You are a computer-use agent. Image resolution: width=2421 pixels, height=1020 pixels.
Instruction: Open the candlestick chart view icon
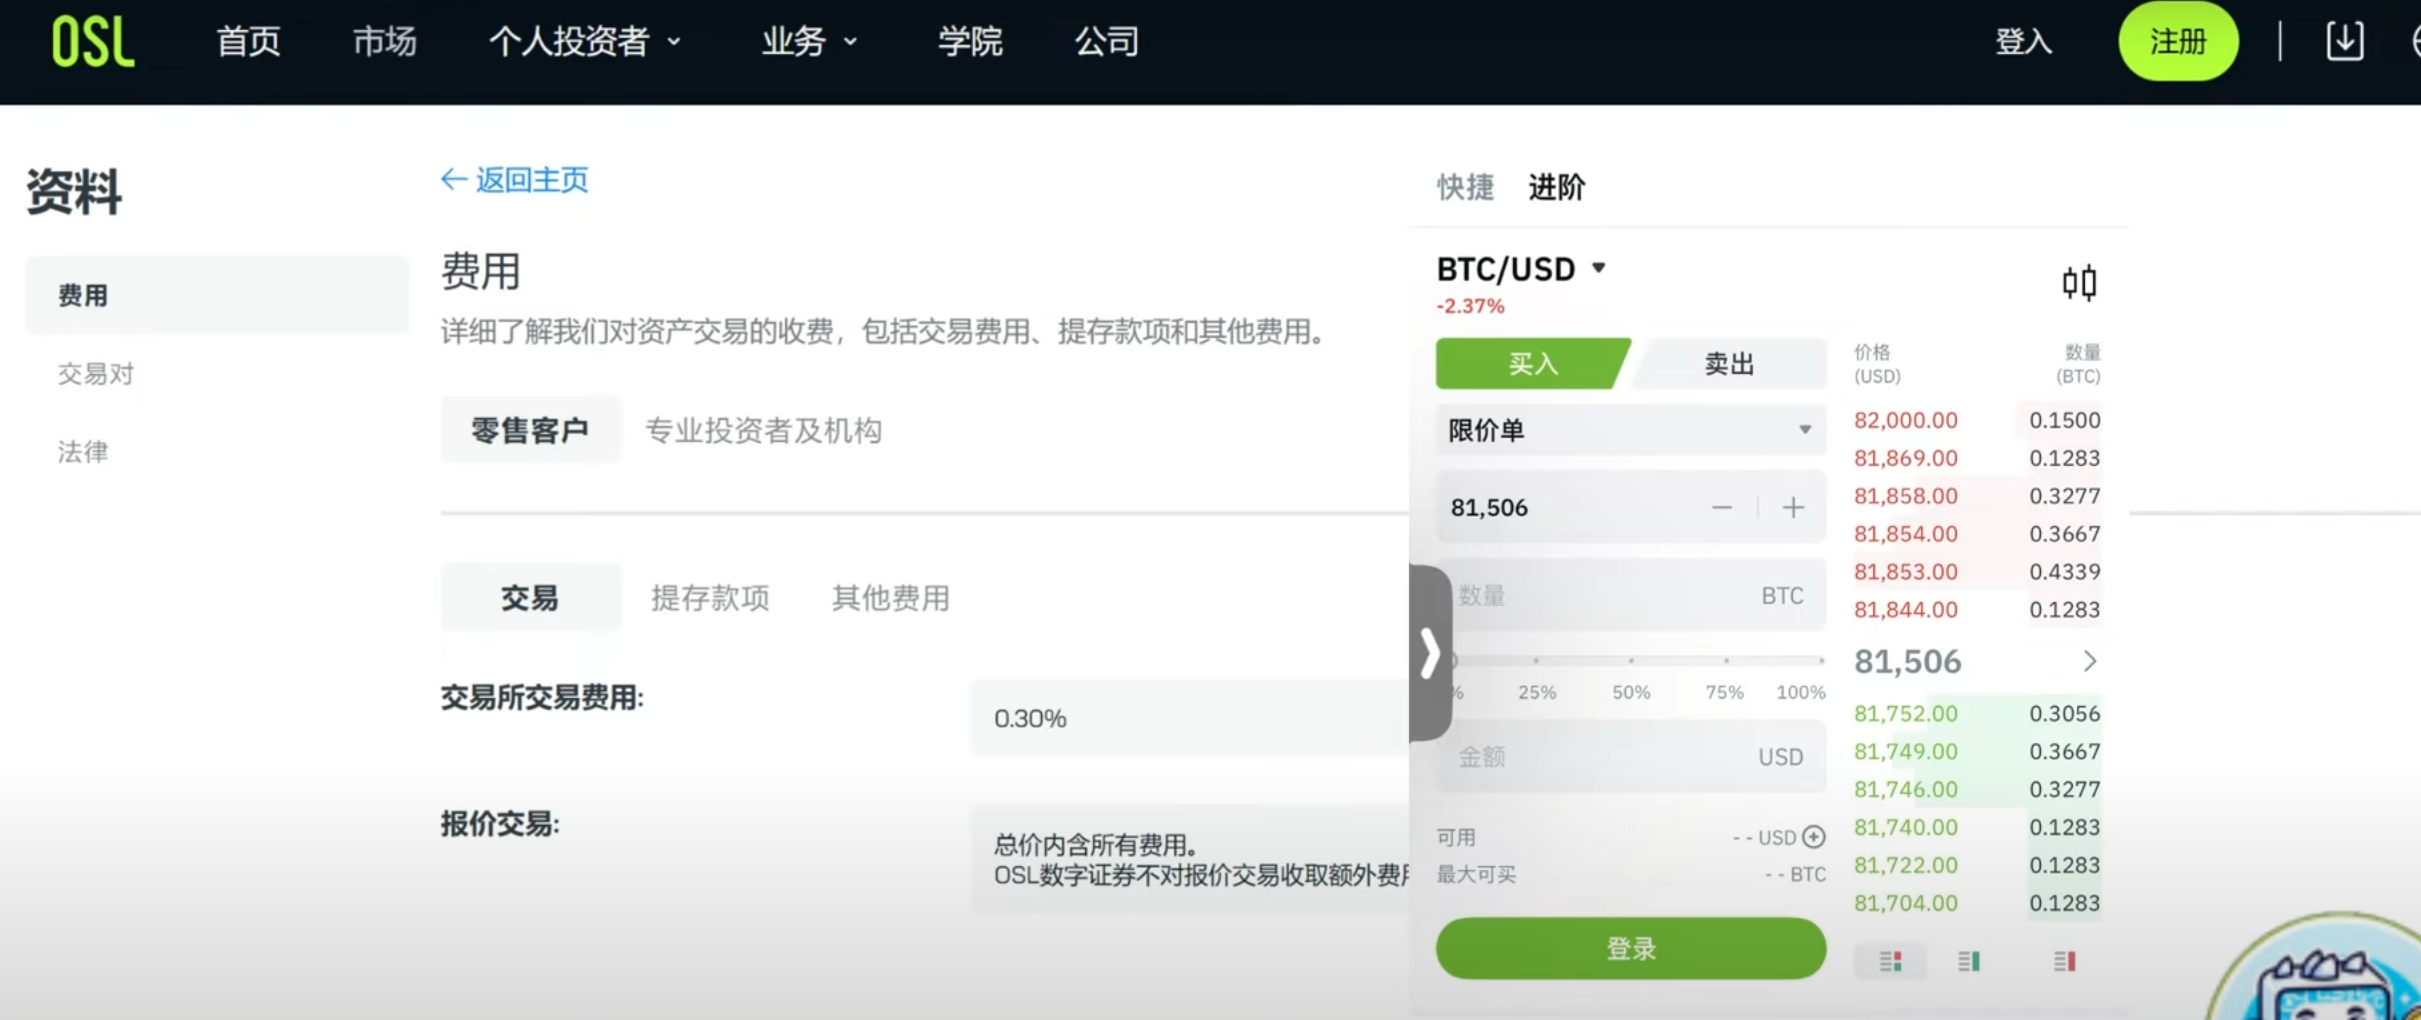pos(2080,283)
